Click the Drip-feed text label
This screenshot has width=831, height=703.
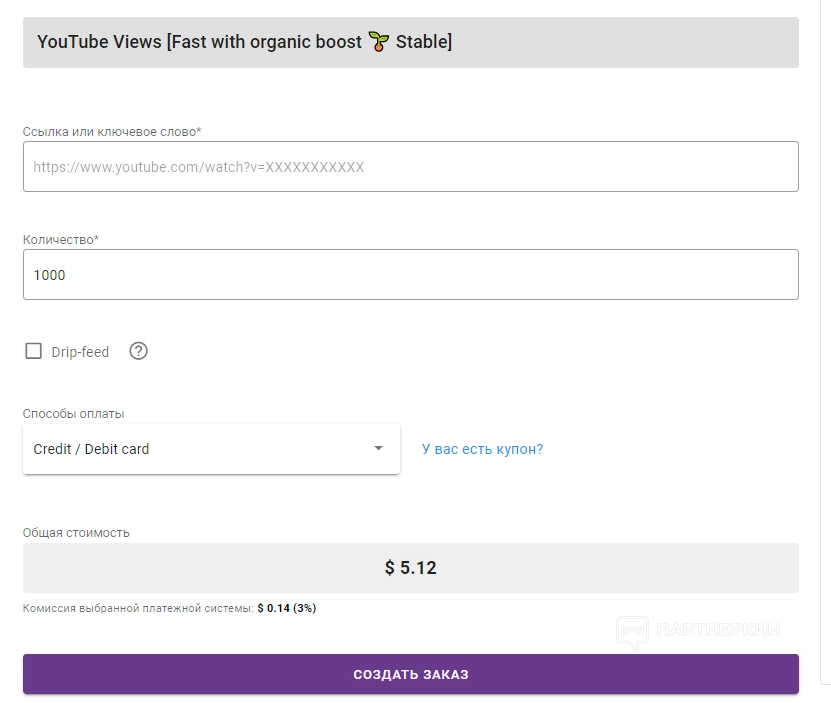click(80, 352)
